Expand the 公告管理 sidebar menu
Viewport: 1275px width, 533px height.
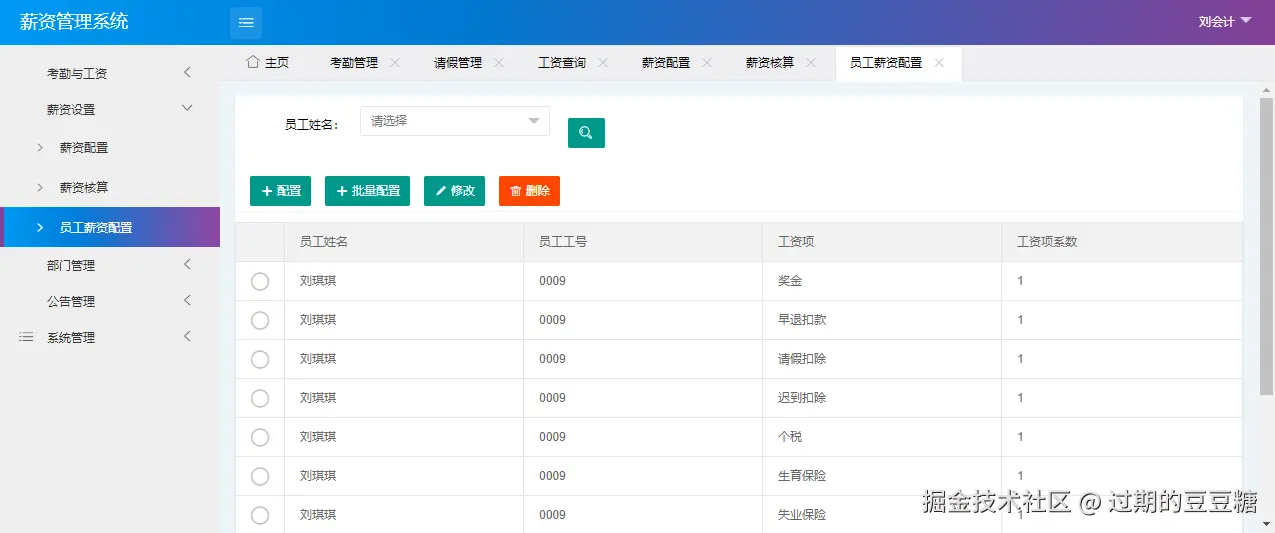point(110,301)
